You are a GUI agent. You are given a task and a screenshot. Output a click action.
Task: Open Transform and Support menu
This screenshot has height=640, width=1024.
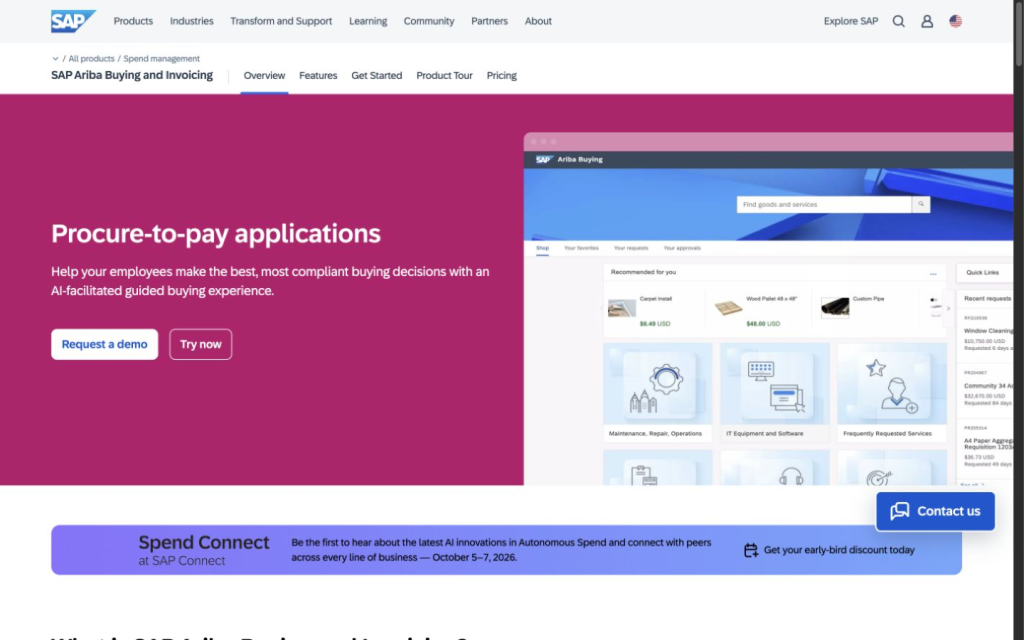281,21
